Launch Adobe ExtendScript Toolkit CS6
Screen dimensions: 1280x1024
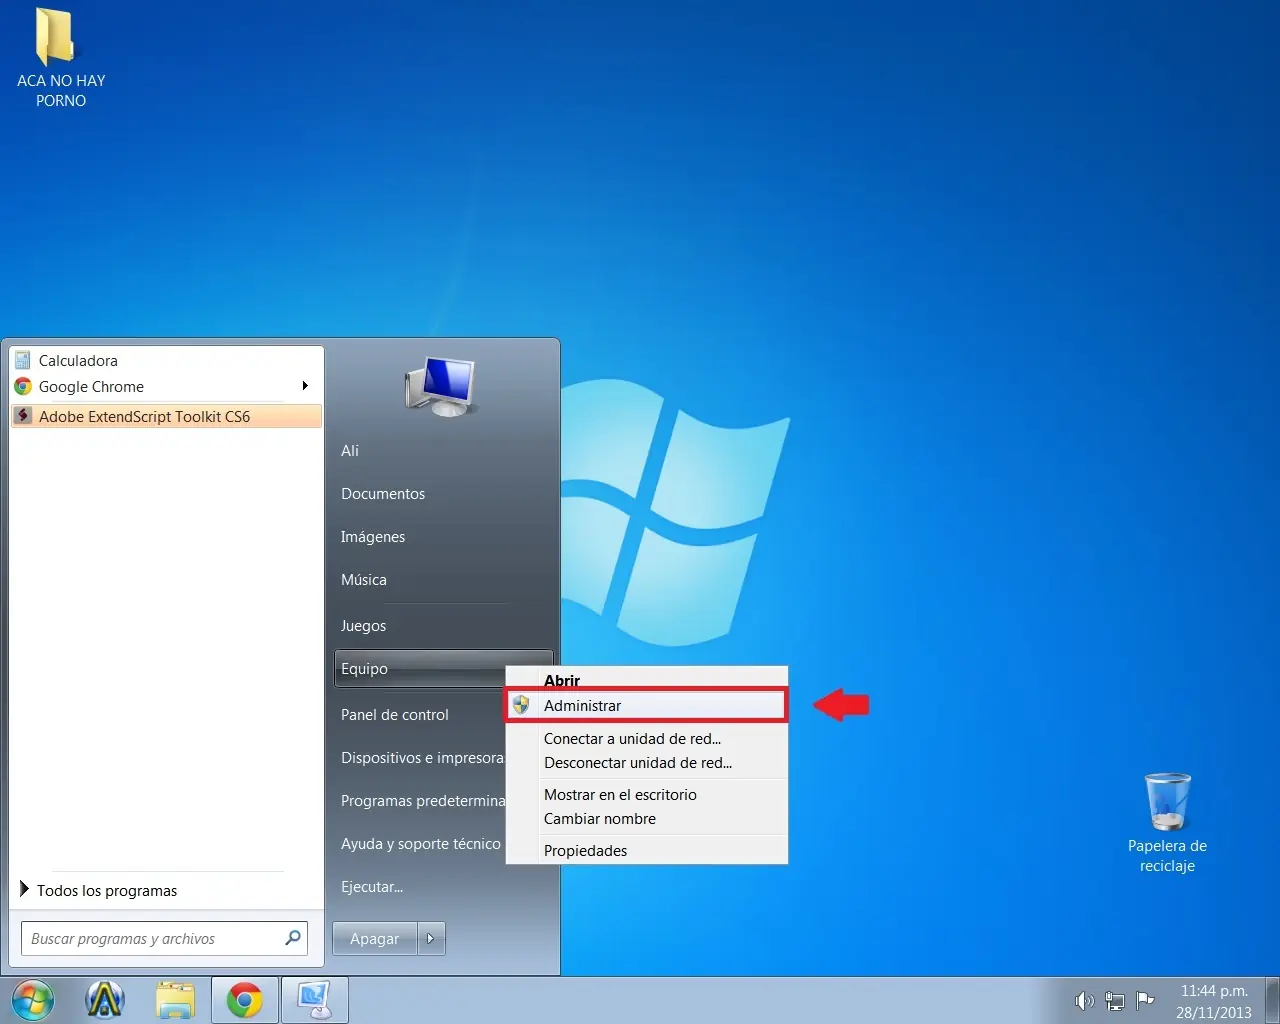pyautogui.click(x=145, y=416)
